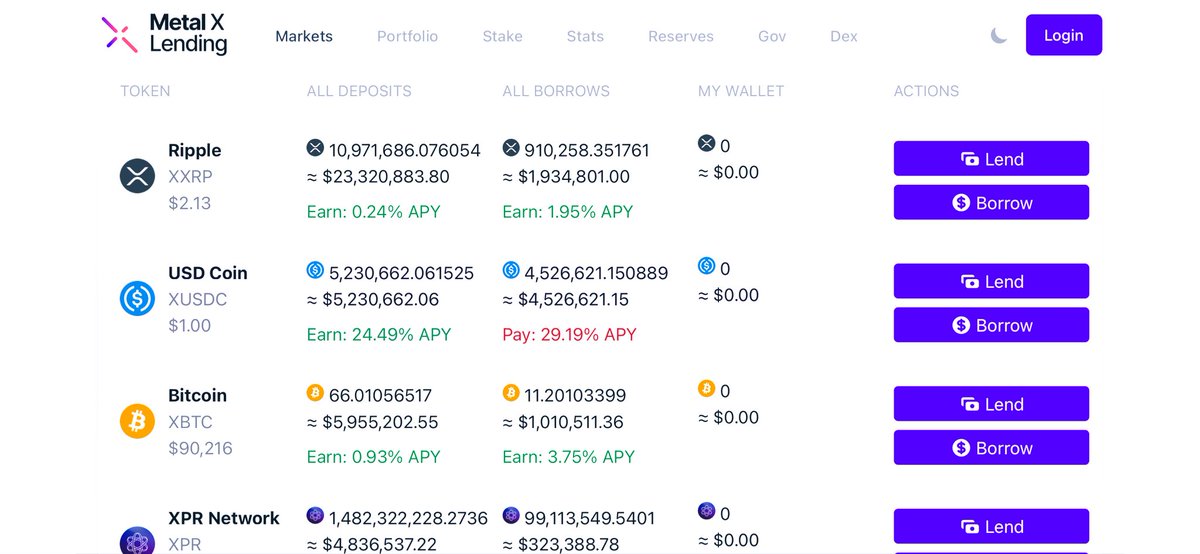This screenshot has height=554, width=1200.
Task: Select the USD Coin token name
Action: (x=208, y=273)
